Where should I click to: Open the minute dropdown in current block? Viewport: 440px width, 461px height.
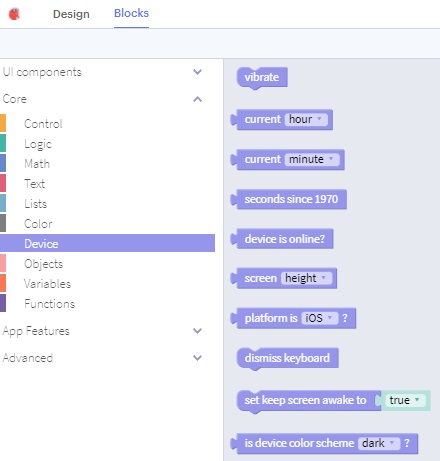[312, 159]
